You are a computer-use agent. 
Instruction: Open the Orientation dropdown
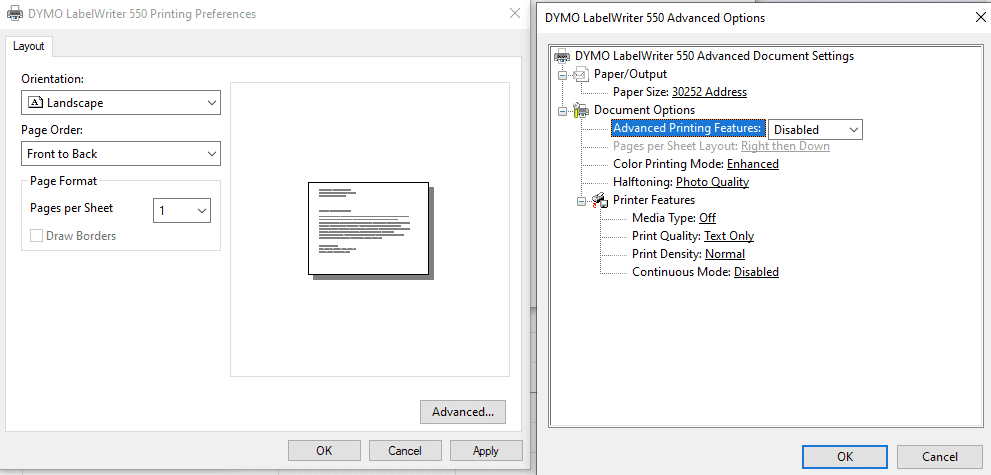pos(120,103)
